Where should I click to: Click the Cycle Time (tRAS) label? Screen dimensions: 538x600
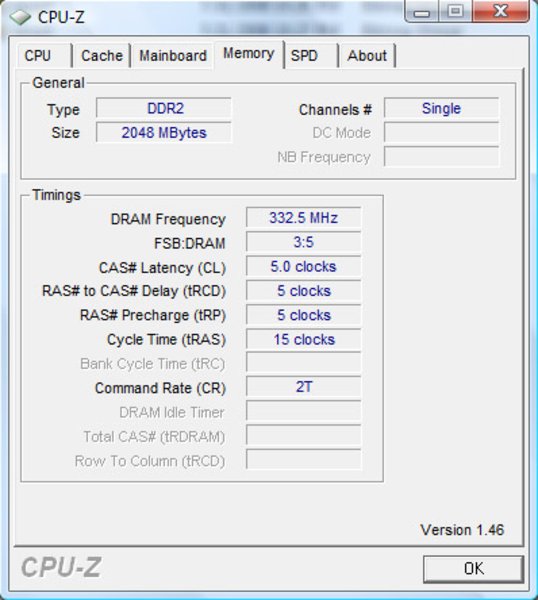click(x=166, y=339)
